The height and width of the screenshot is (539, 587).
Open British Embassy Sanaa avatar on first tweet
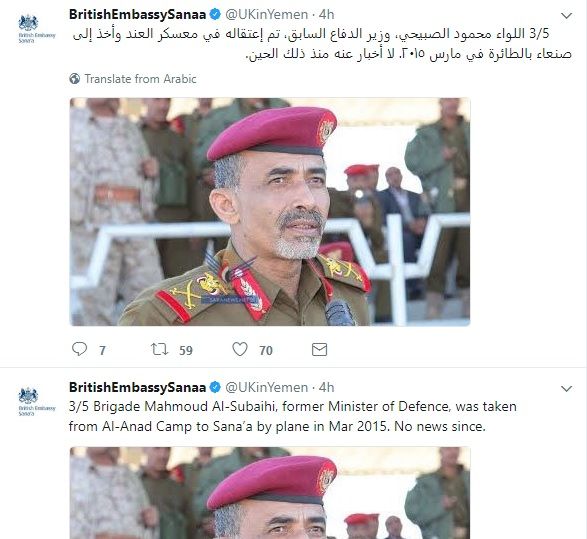click(37, 28)
